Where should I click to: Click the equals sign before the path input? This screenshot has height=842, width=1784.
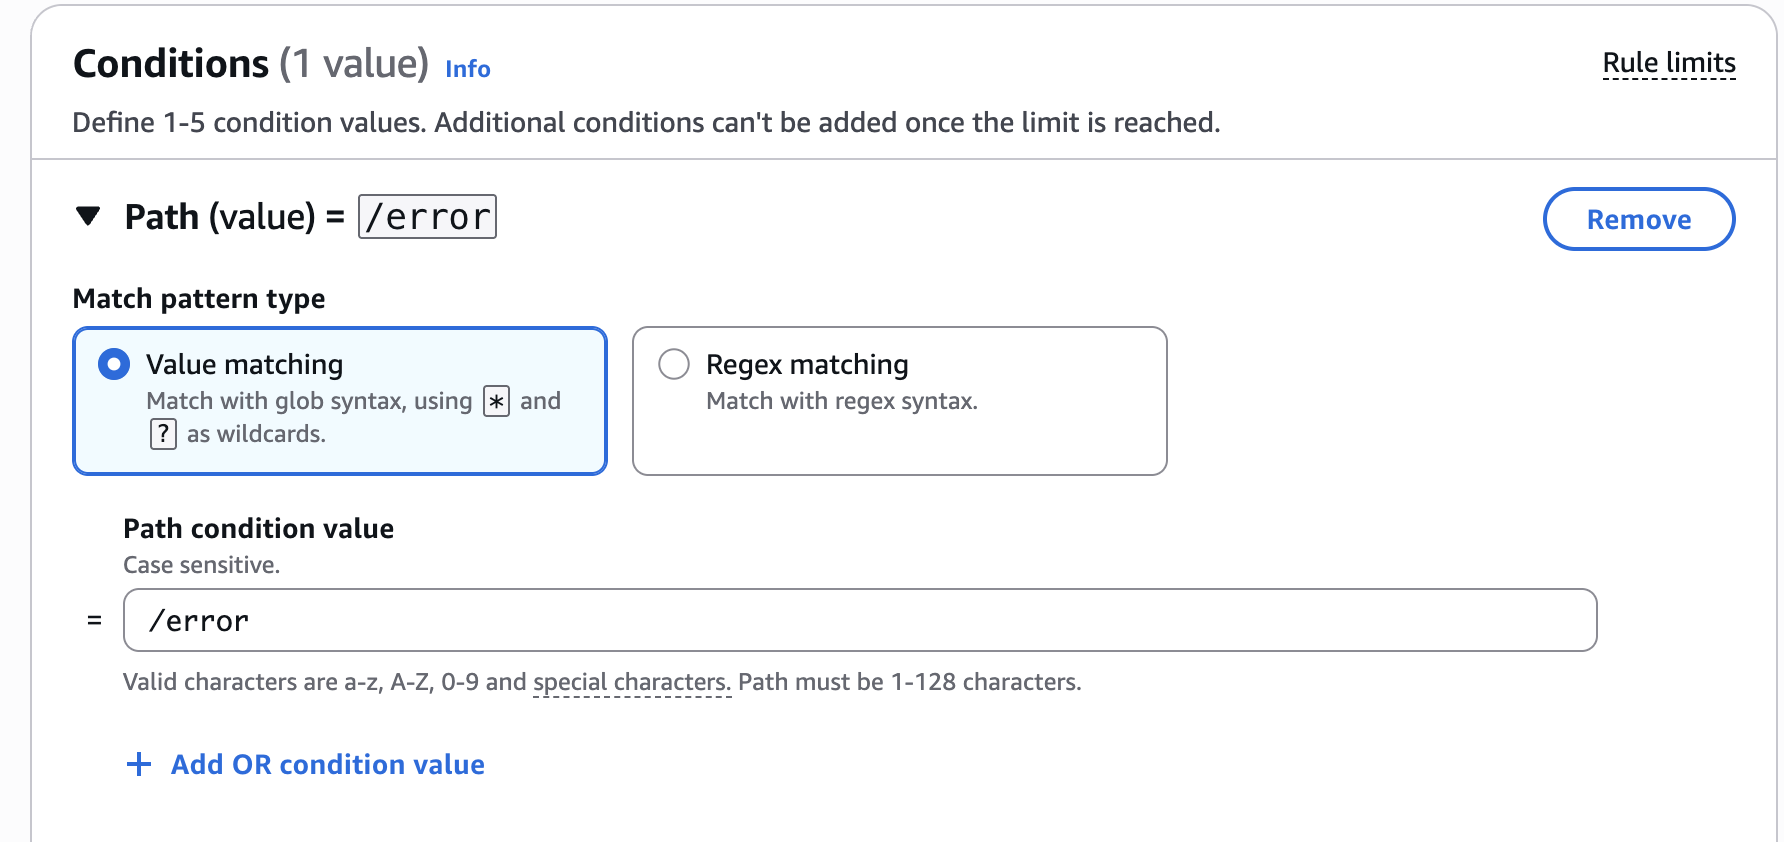pyautogui.click(x=94, y=620)
